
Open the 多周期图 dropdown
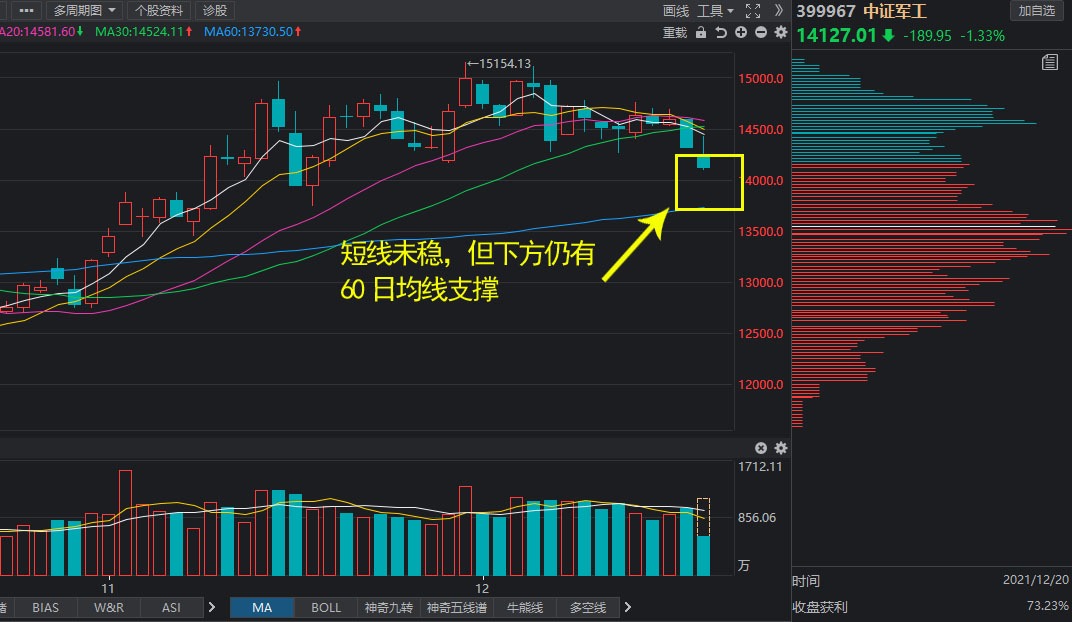(84, 10)
